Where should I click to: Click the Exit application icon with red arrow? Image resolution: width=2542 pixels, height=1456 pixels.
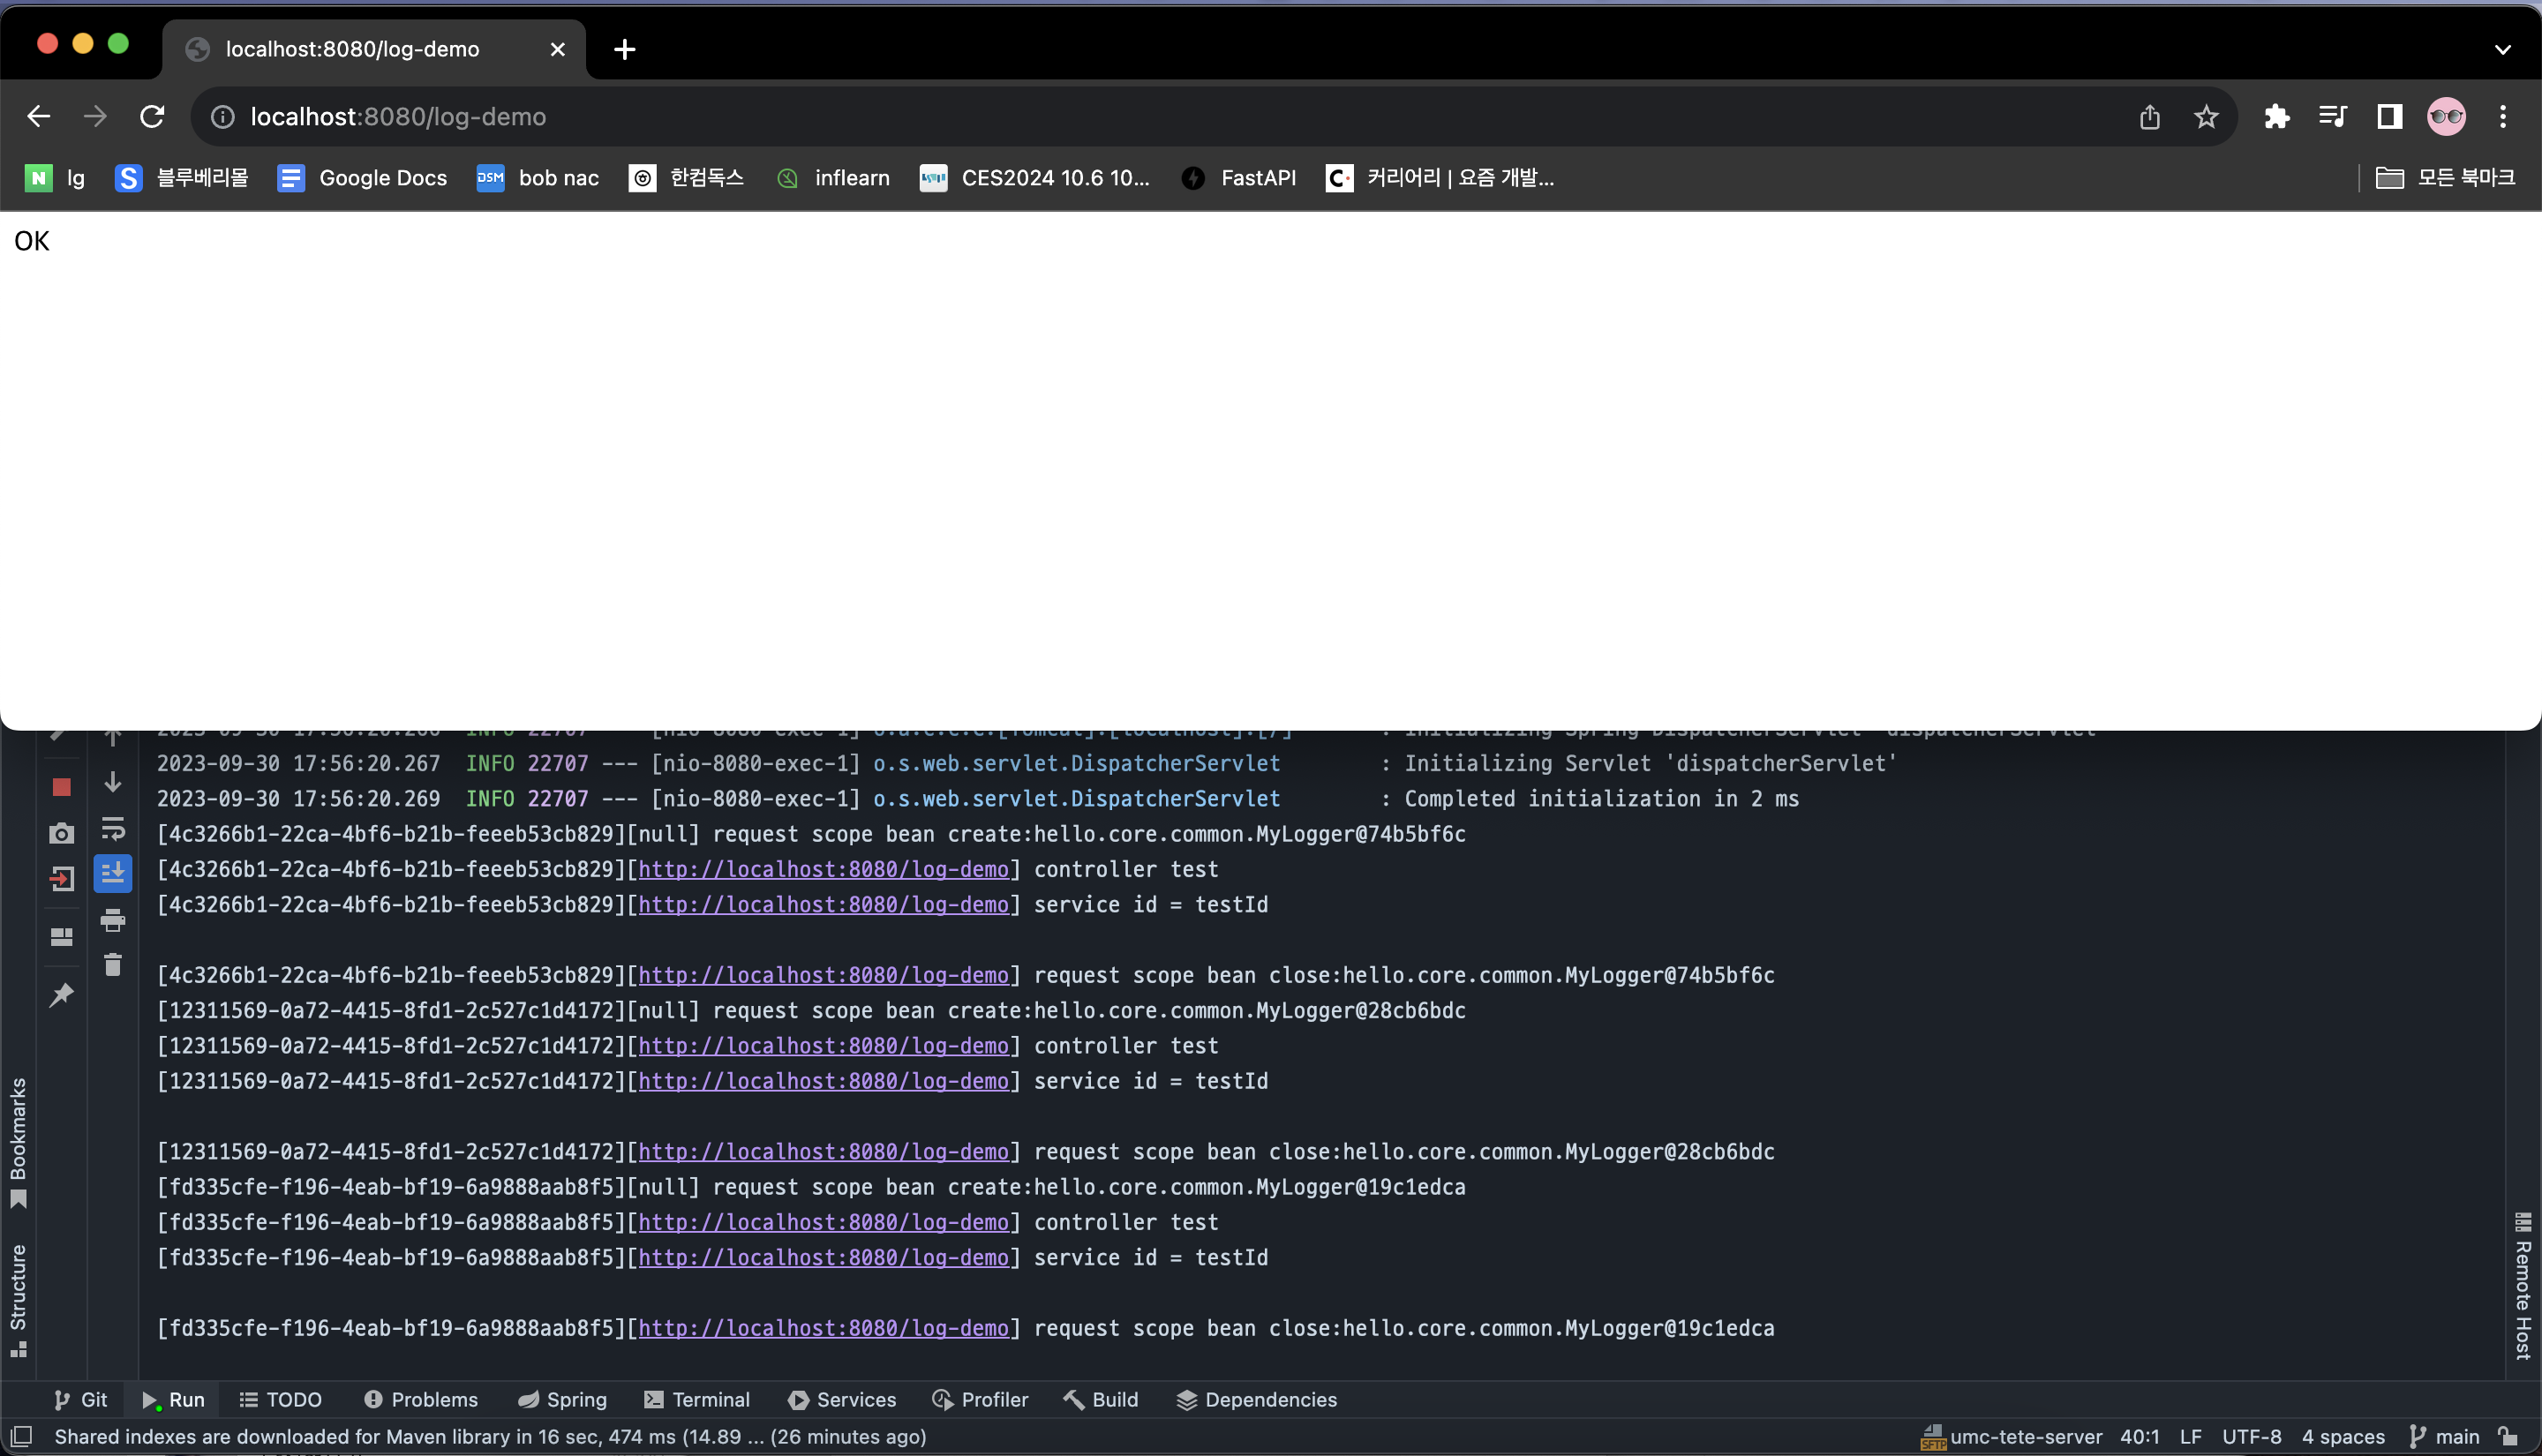pyautogui.click(x=61, y=880)
